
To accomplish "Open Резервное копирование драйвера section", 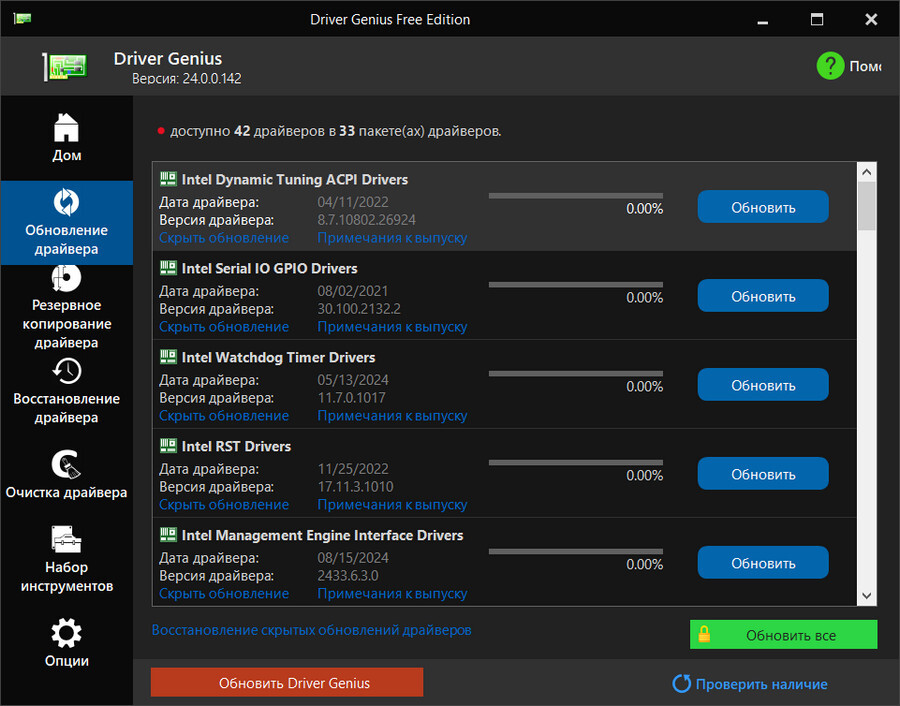I will click(67, 307).
